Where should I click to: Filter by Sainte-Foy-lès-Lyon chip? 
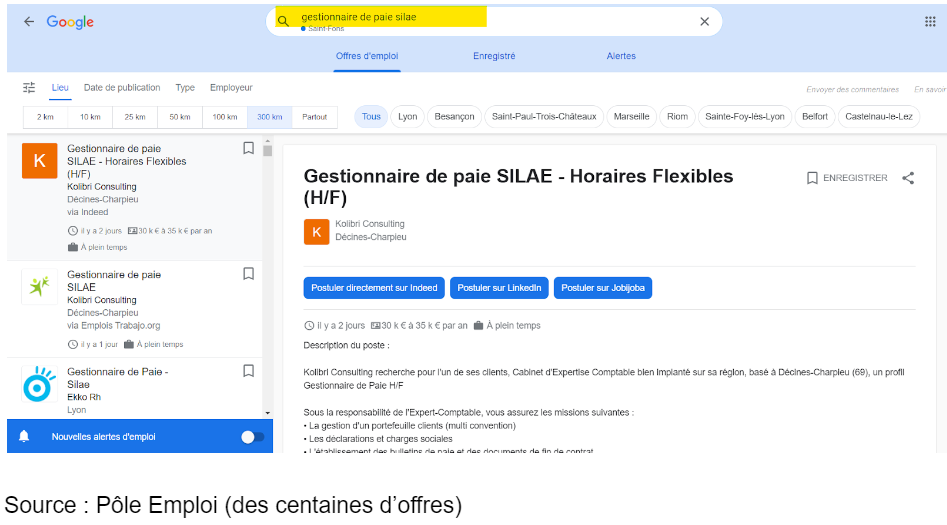pyautogui.click(x=745, y=117)
